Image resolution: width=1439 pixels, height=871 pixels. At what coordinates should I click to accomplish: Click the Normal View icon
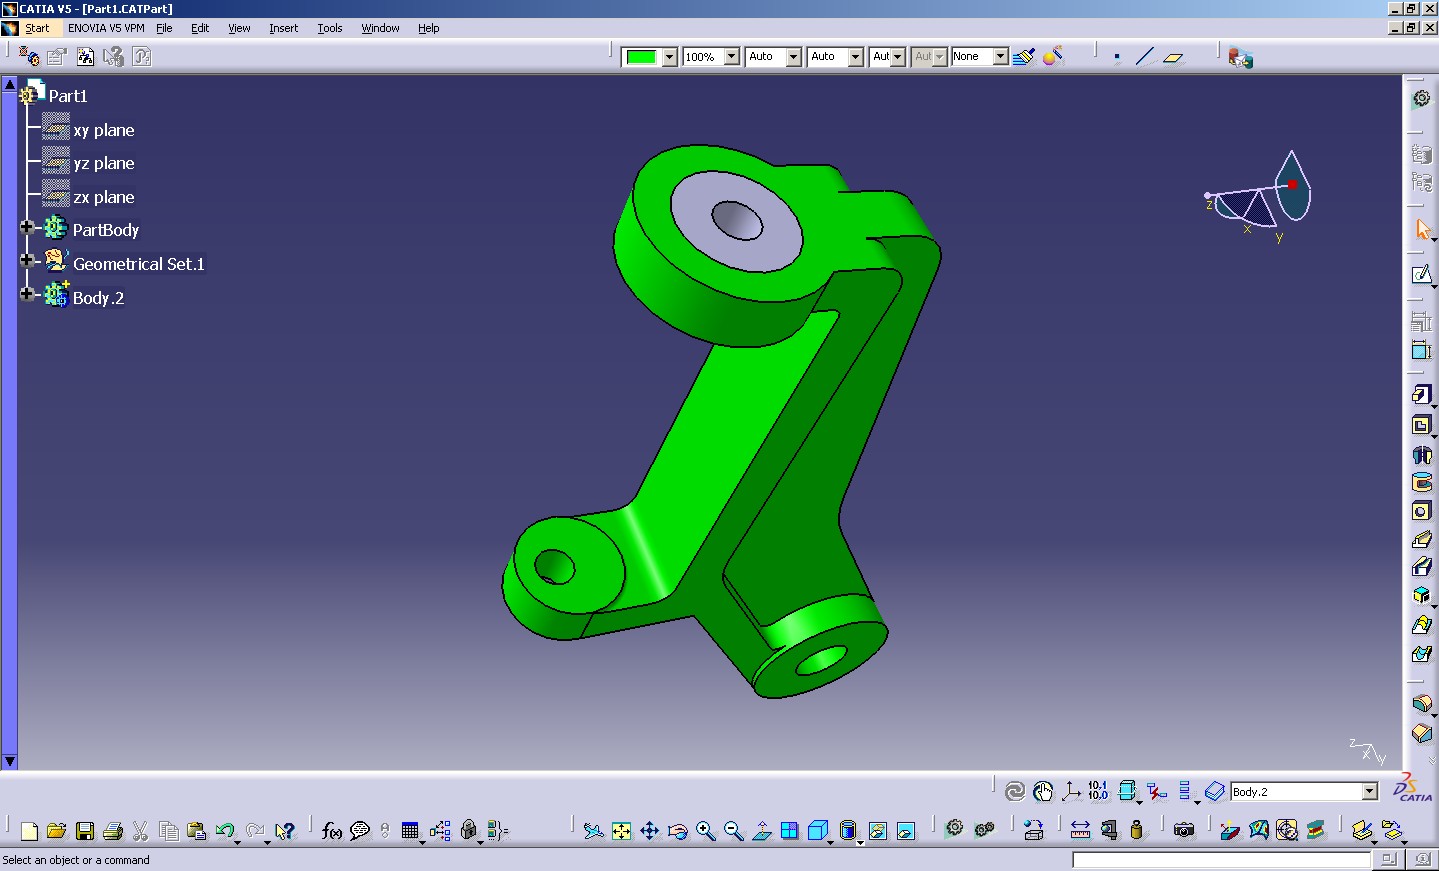click(x=761, y=831)
